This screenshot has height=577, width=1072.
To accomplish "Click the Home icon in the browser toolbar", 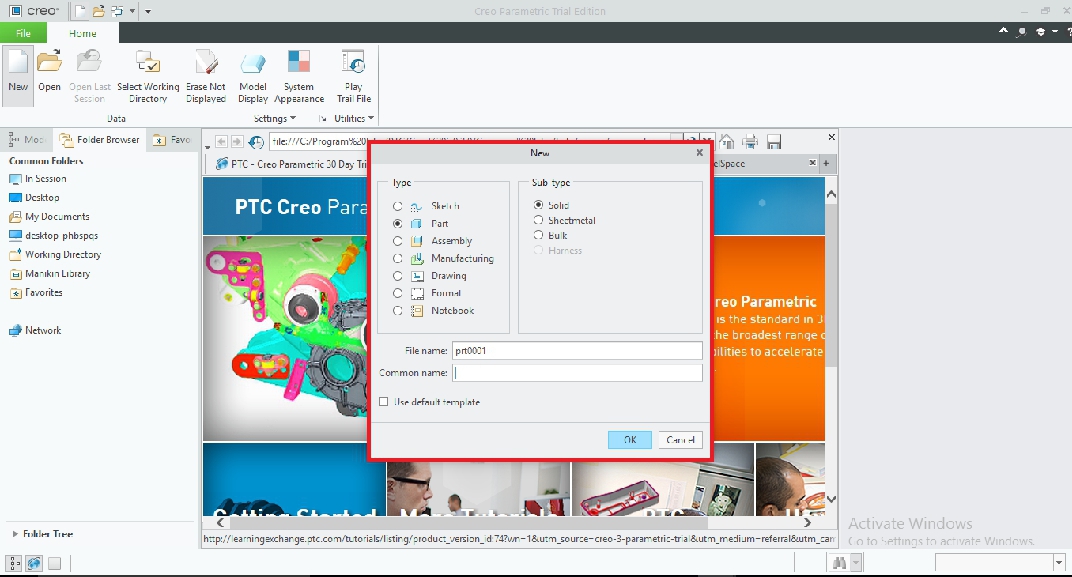I will tap(728, 141).
